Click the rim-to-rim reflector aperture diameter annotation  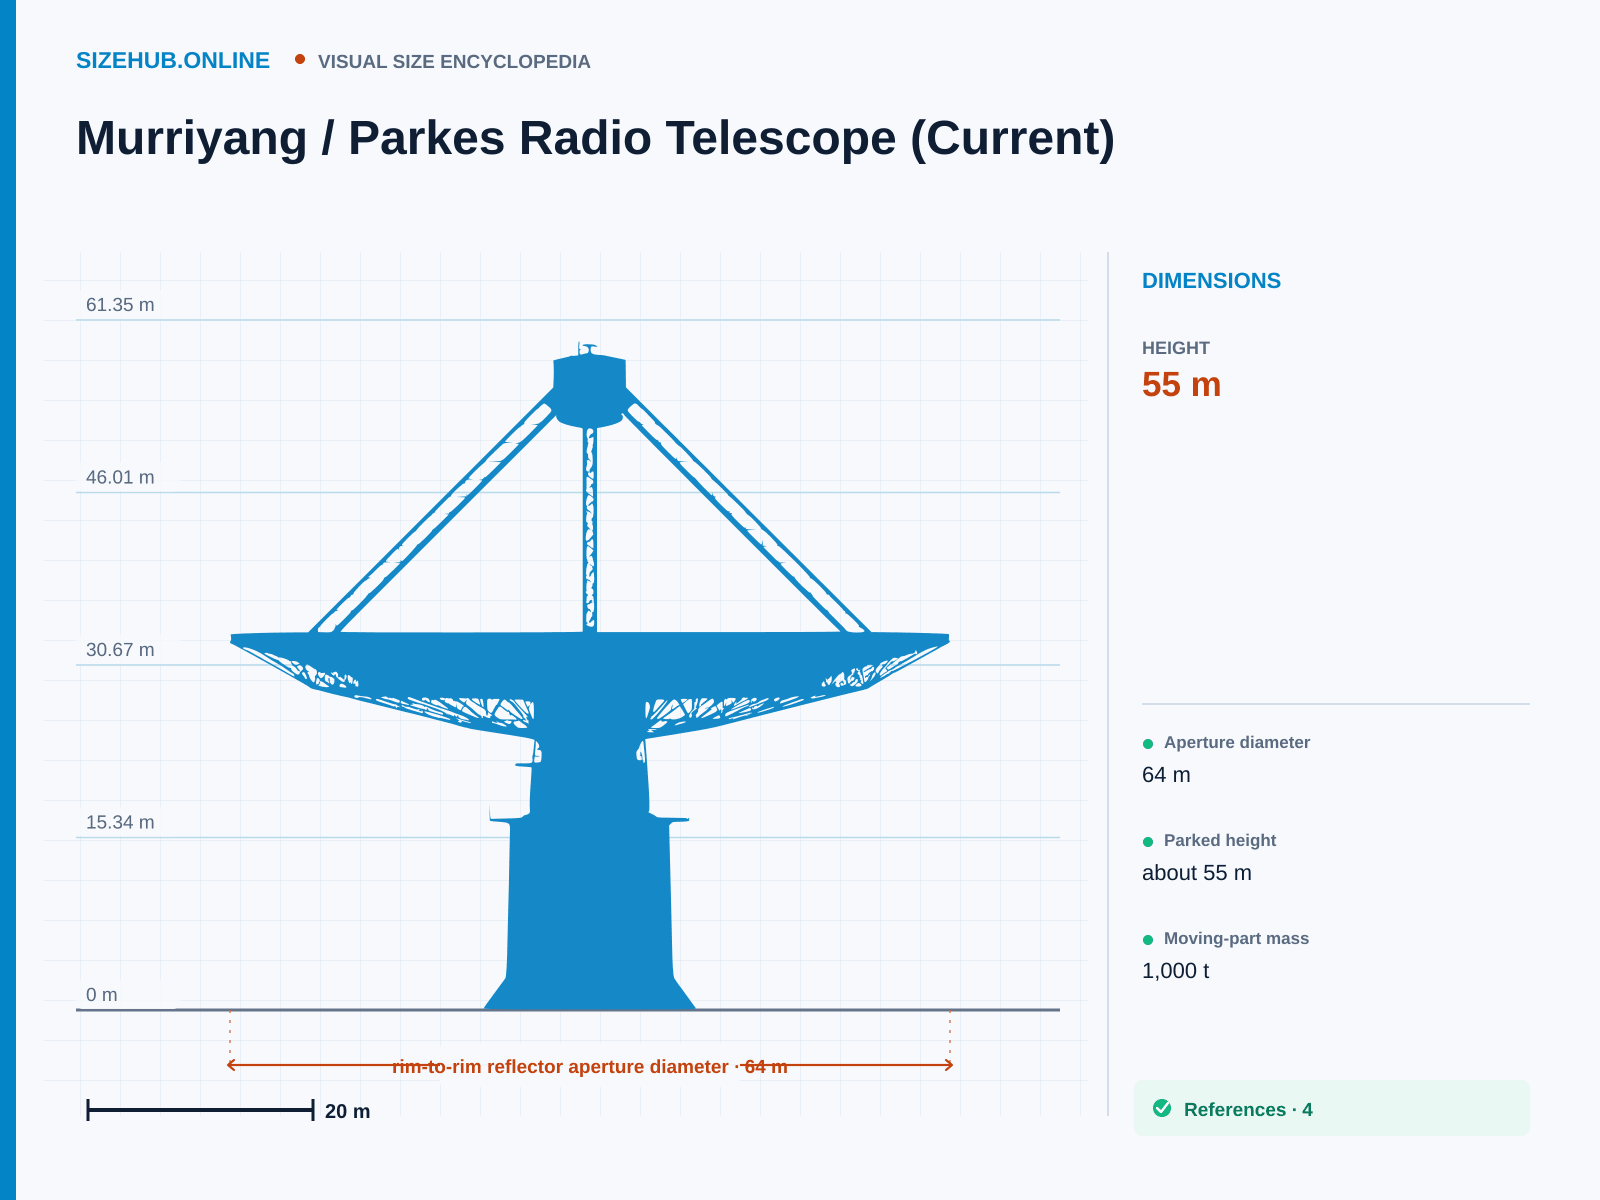tap(590, 1066)
